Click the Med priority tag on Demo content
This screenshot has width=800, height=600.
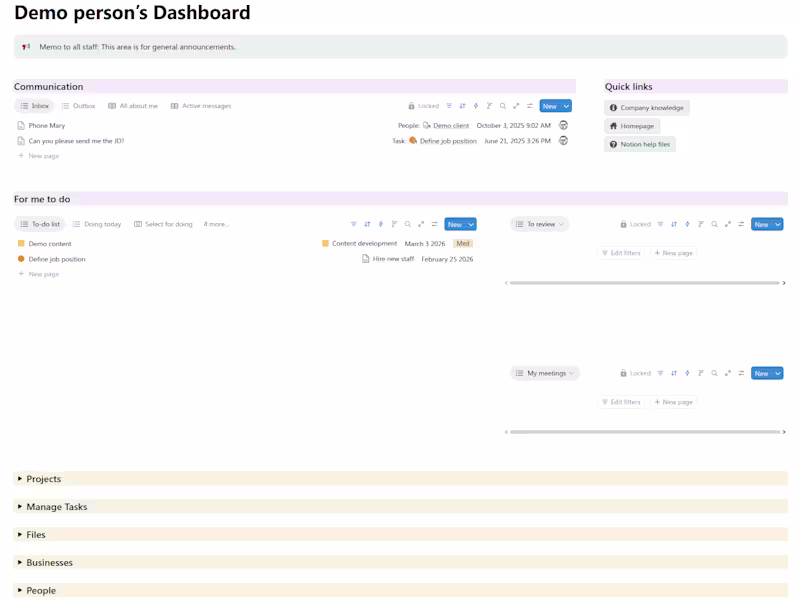pyautogui.click(x=463, y=243)
